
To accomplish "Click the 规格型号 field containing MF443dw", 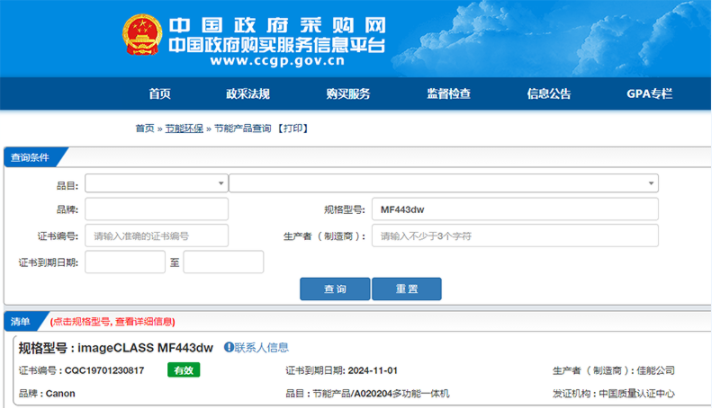I will coord(514,210).
